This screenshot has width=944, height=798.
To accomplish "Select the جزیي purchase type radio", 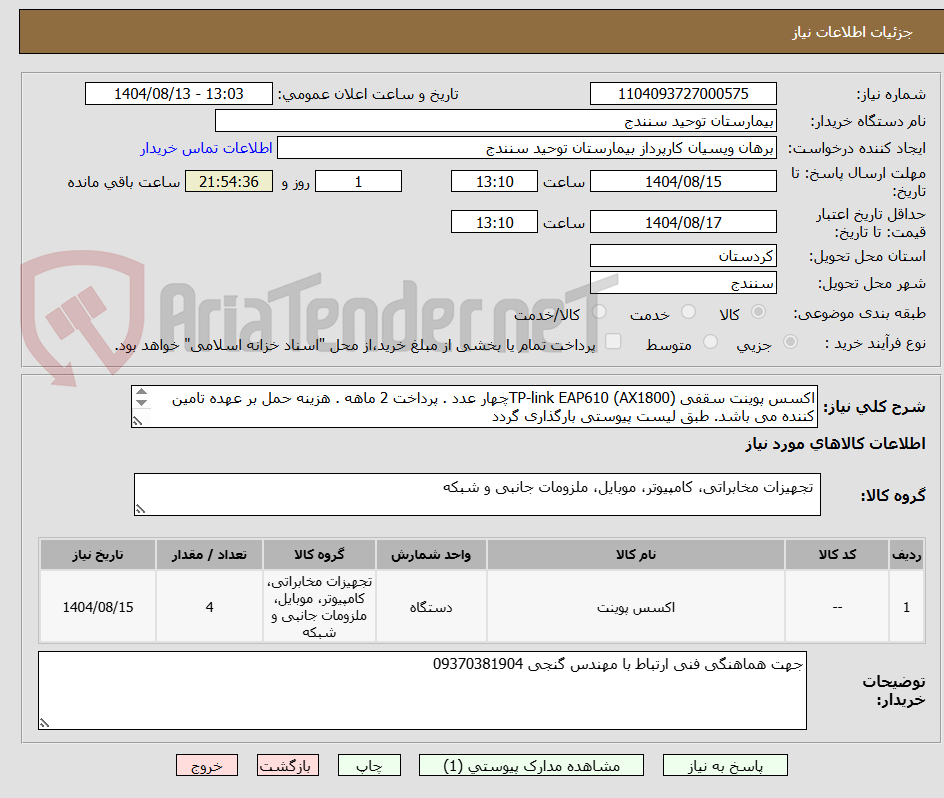I will tap(791, 340).
